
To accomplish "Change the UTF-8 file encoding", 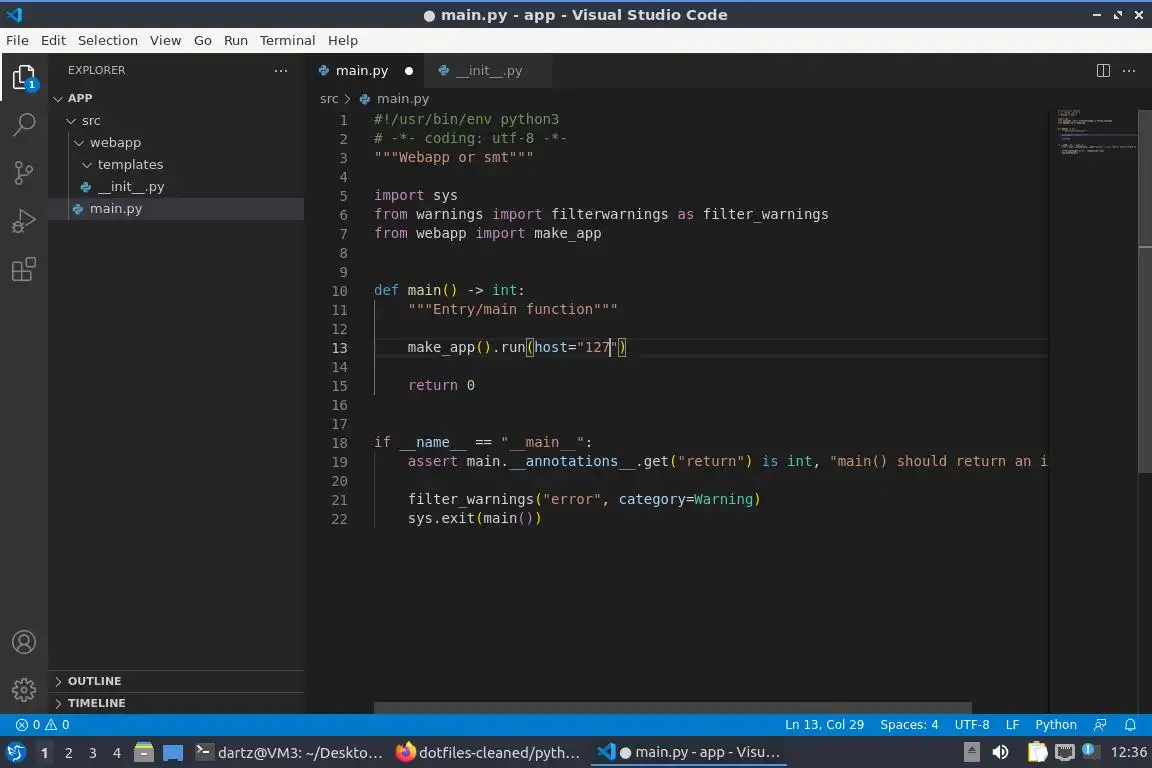I will click(x=972, y=725).
